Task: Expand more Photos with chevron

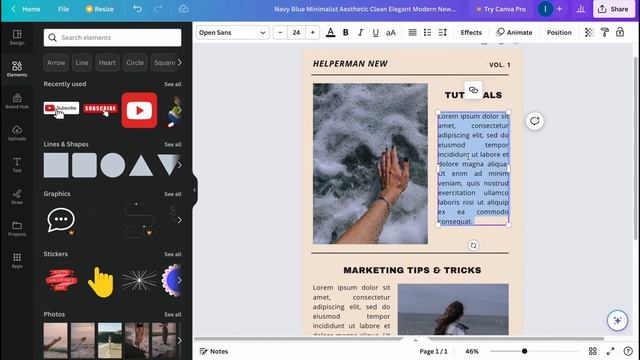Action: [x=179, y=340]
